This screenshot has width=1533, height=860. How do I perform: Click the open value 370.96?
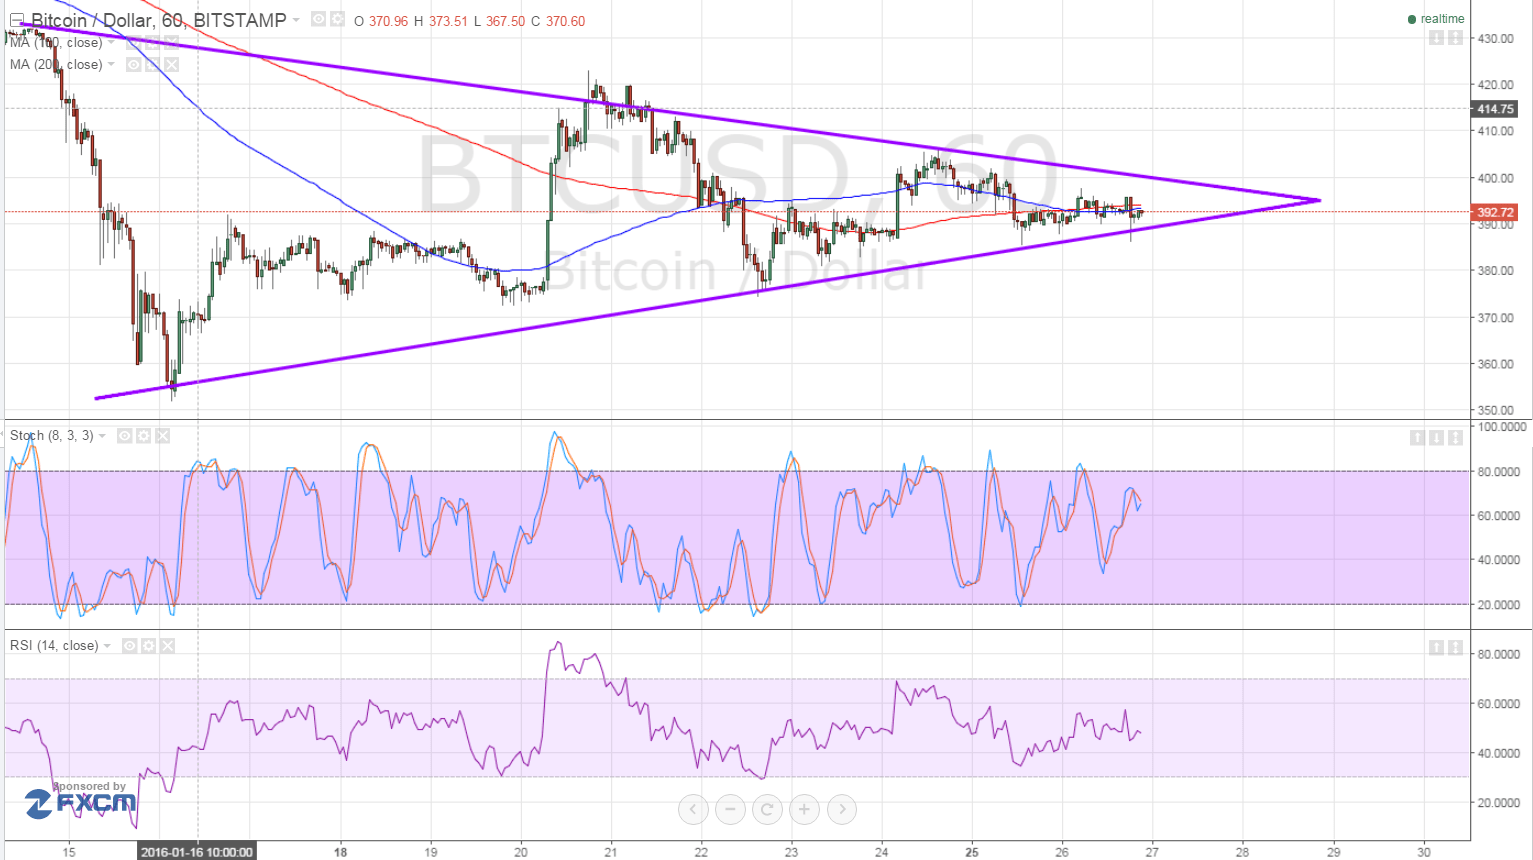click(x=389, y=21)
